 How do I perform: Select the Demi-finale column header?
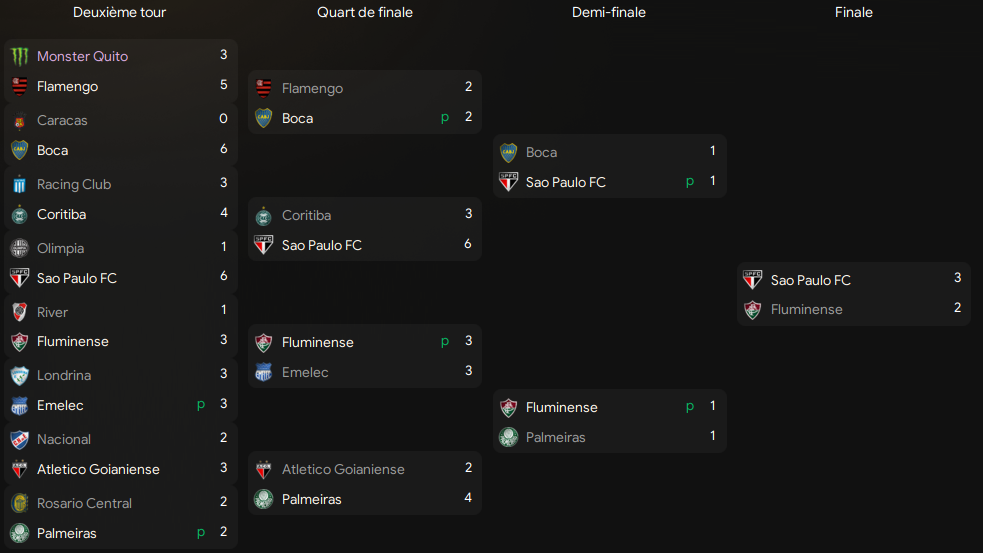[609, 13]
